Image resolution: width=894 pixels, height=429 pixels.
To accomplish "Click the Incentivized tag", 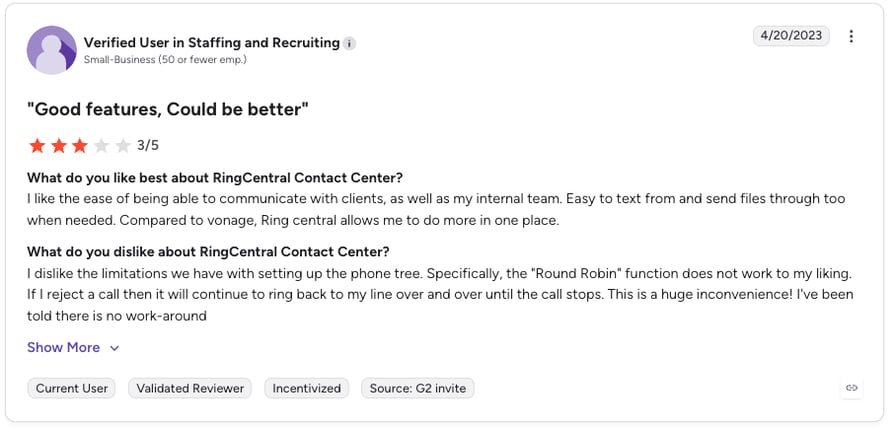I will (306, 388).
